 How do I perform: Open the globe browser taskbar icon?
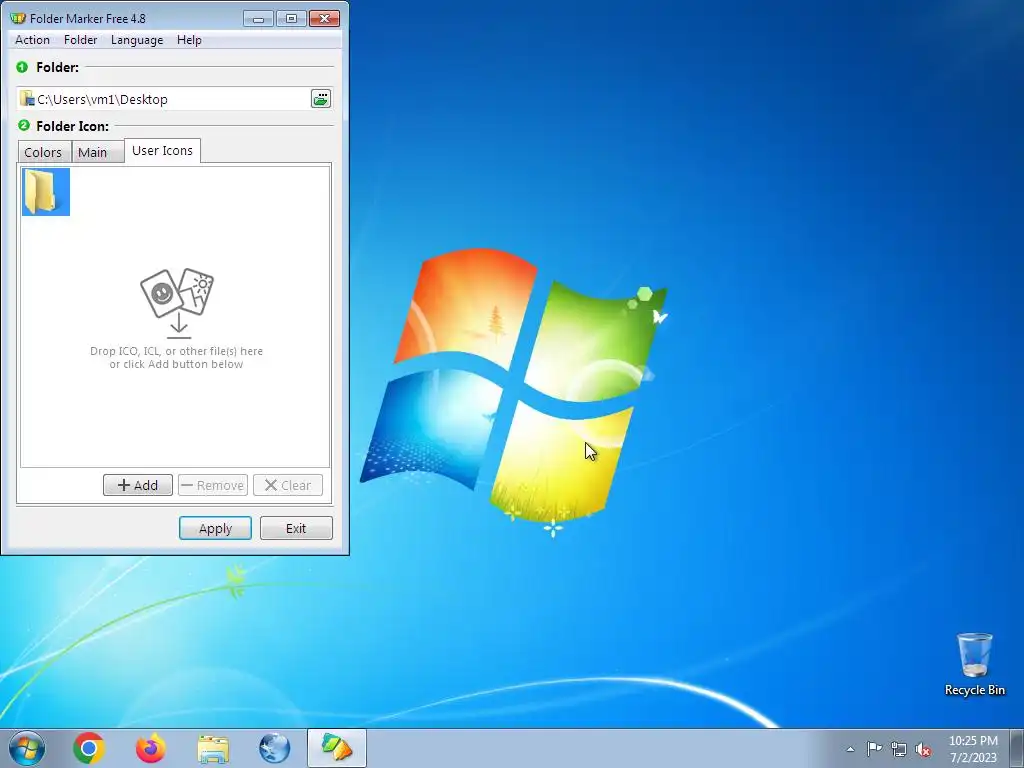[274, 748]
